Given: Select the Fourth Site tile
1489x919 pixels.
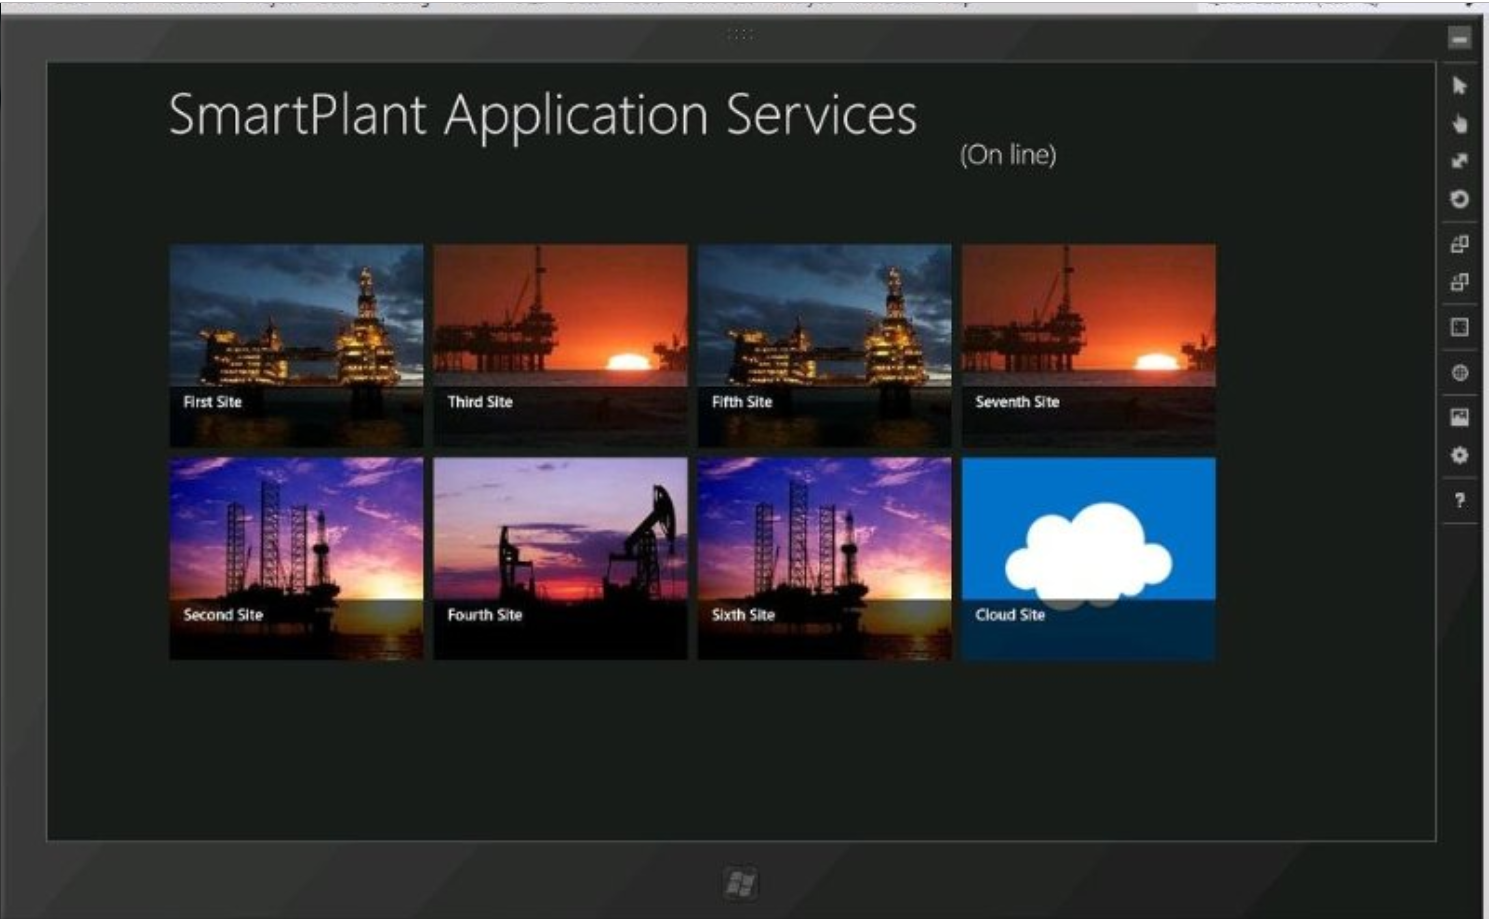Looking at the screenshot, I should coord(560,559).
